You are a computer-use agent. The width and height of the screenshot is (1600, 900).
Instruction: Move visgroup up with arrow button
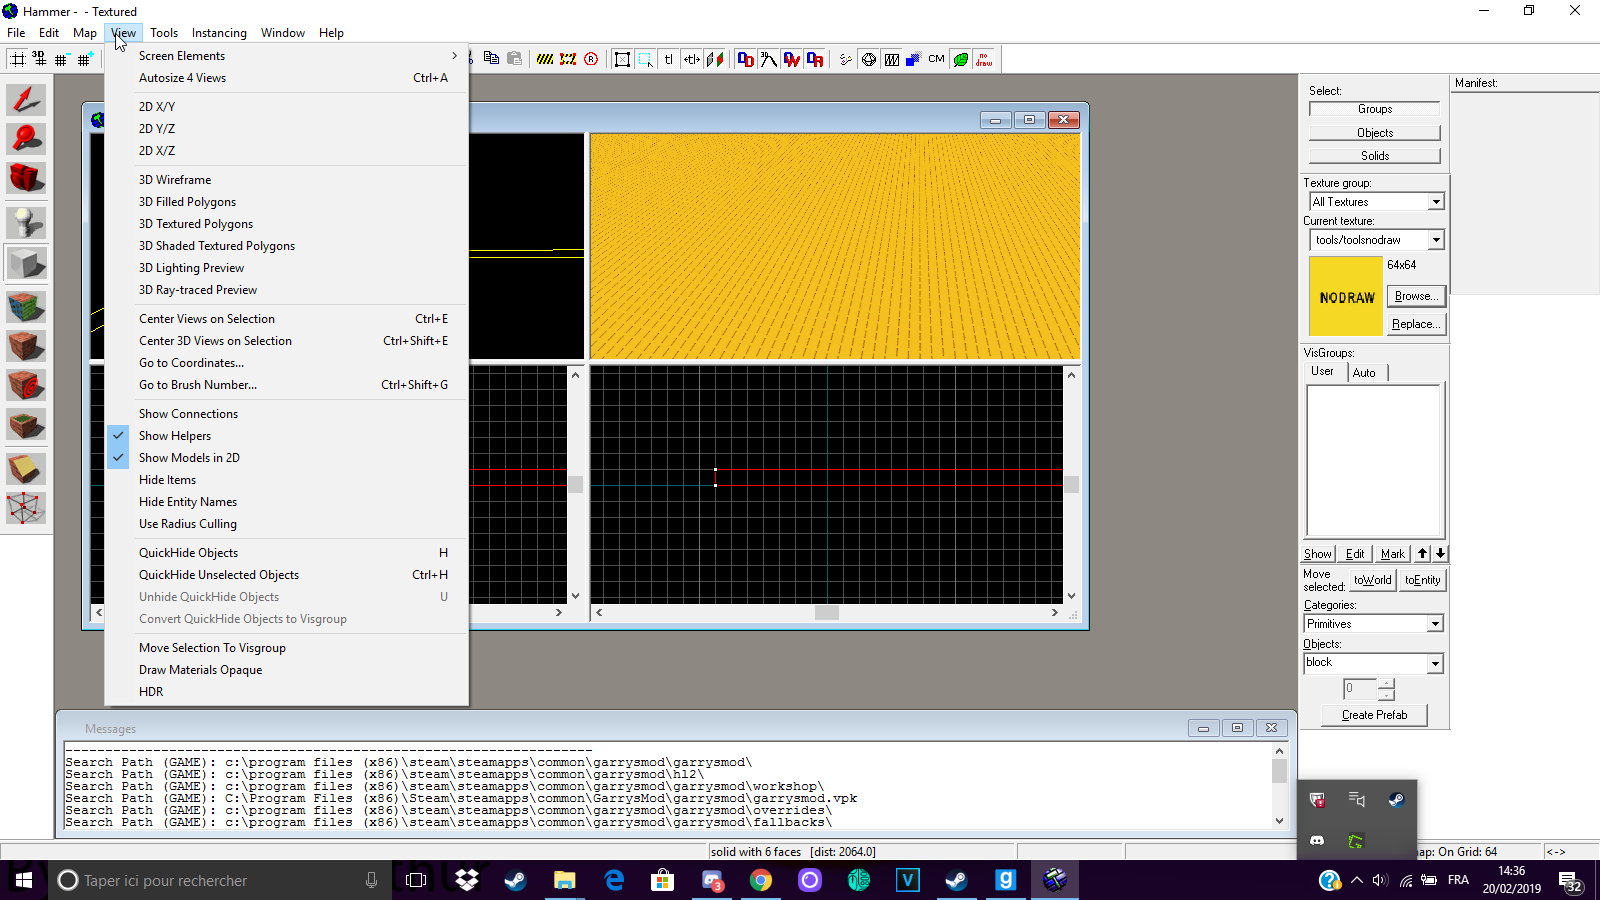click(x=1422, y=553)
